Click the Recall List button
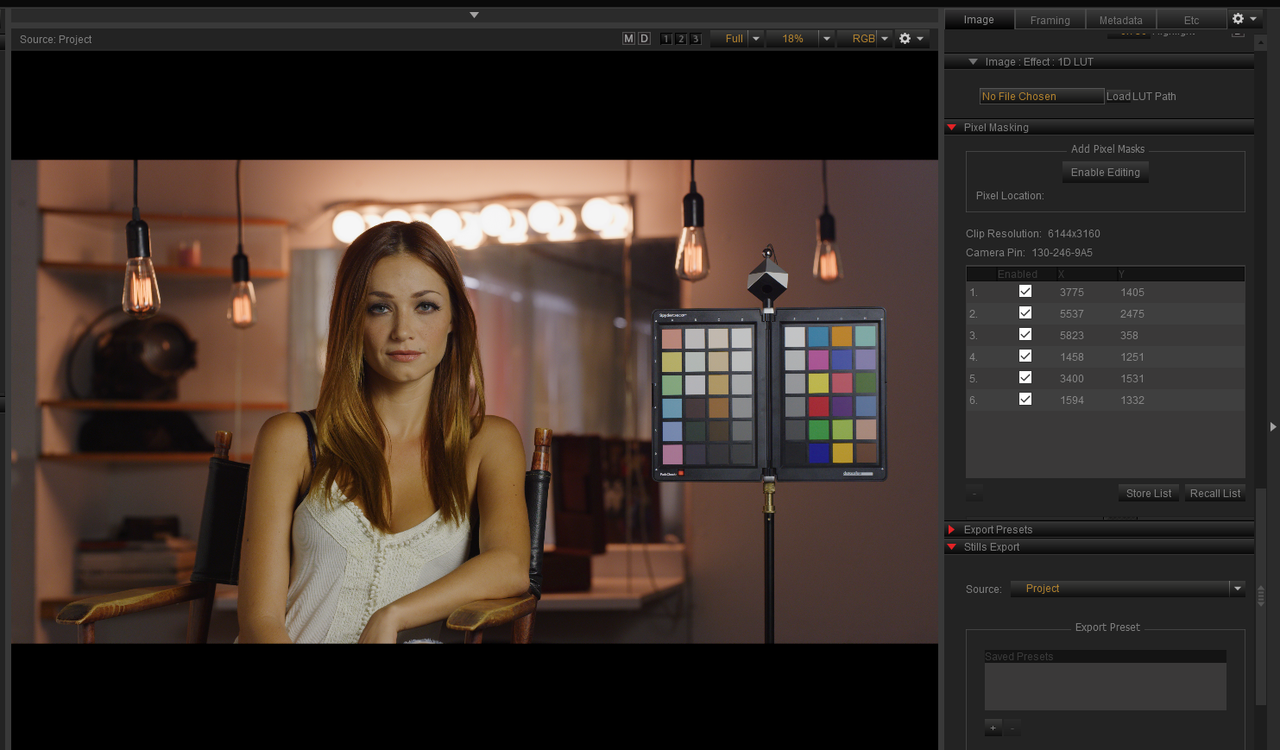Image resolution: width=1280 pixels, height=750 pixels. tap(1215, 493)
